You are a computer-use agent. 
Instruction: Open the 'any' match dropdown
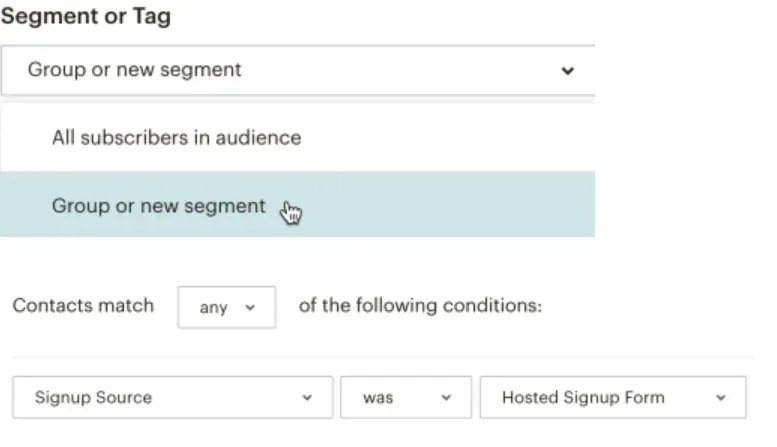point(227,307)
